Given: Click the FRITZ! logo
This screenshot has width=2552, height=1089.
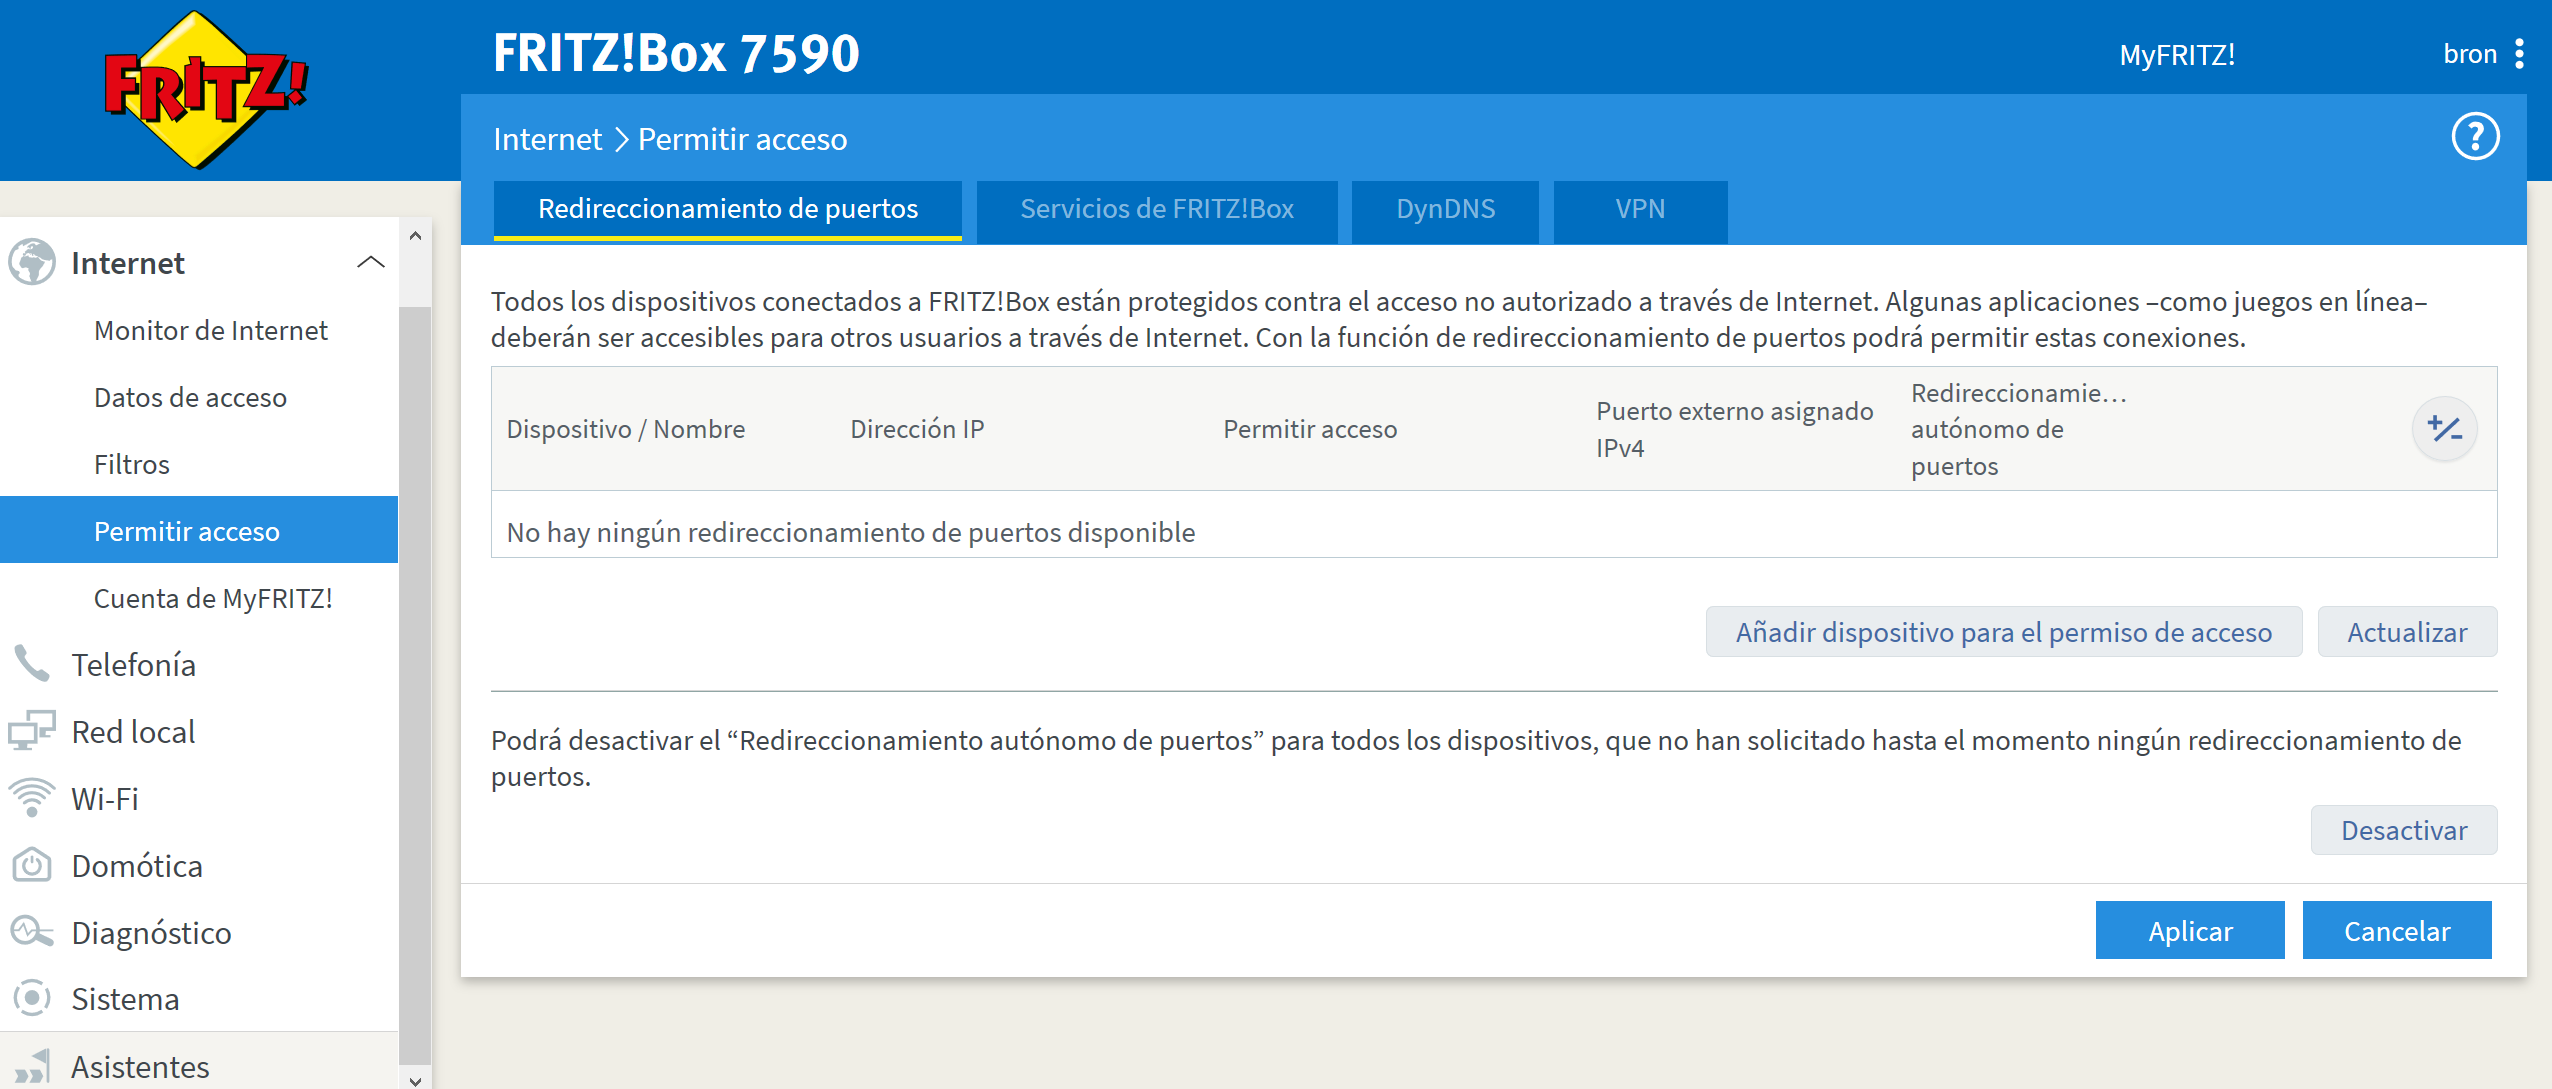Looking at the screenshot, I should [x=207, y=90].
